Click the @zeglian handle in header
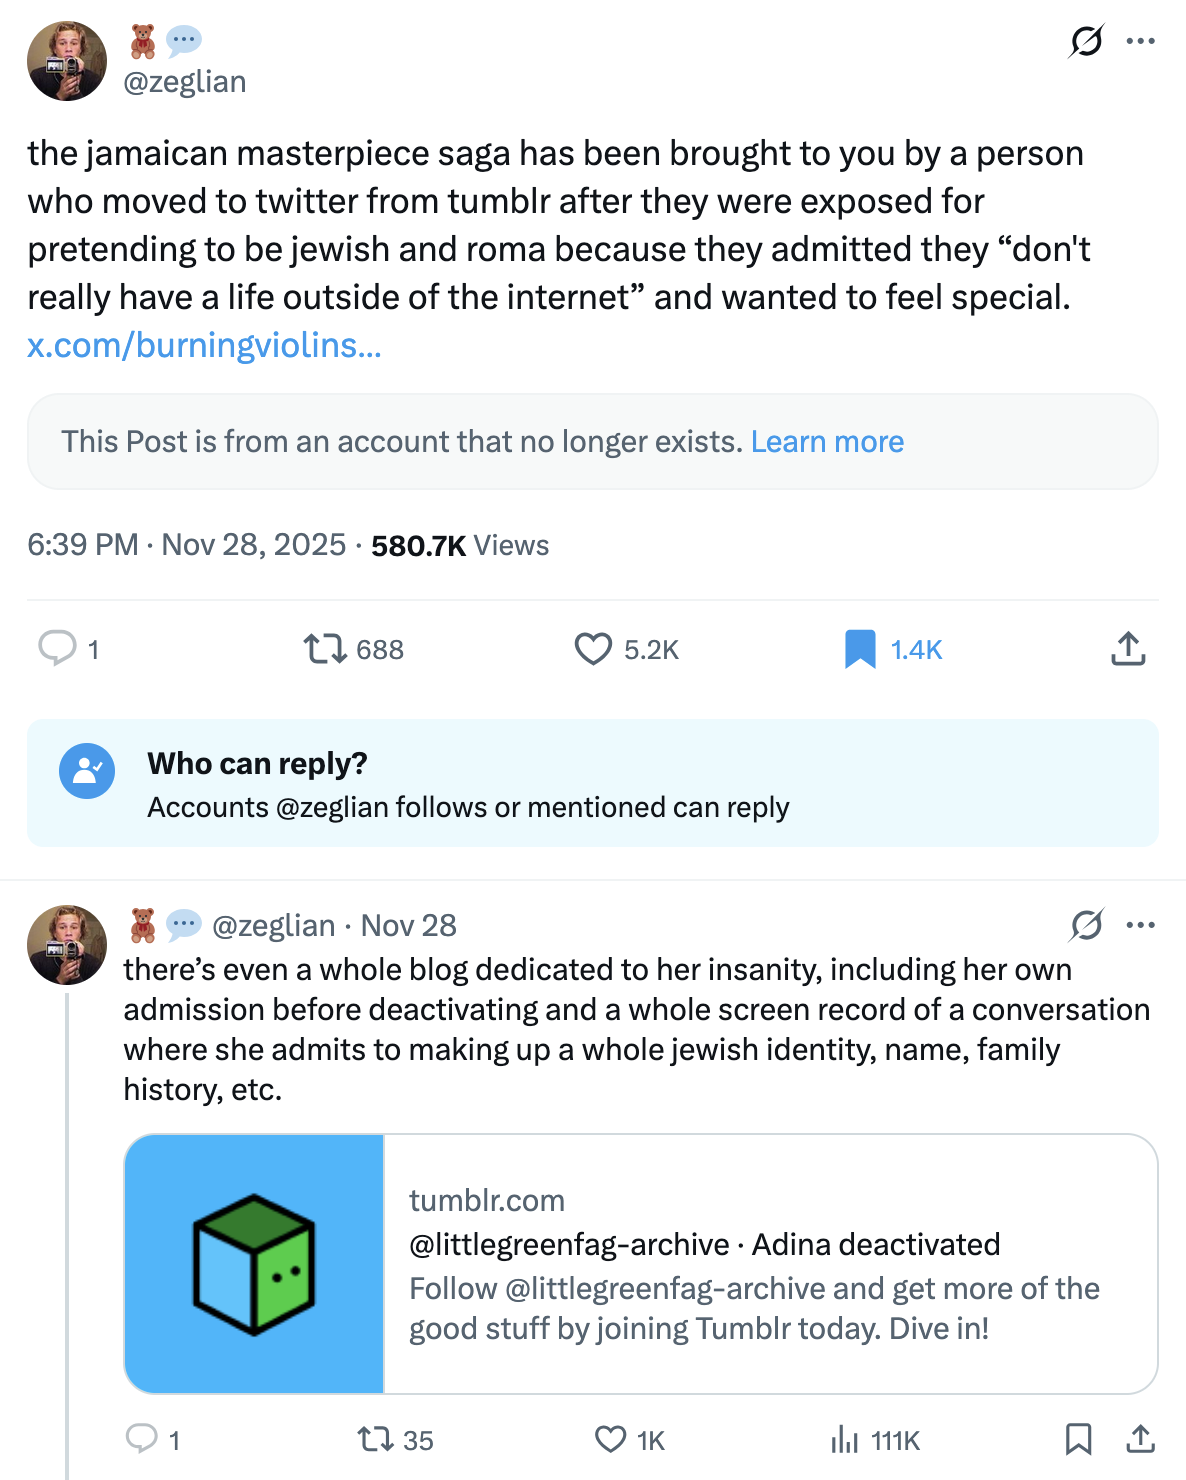 coord(185,81)
